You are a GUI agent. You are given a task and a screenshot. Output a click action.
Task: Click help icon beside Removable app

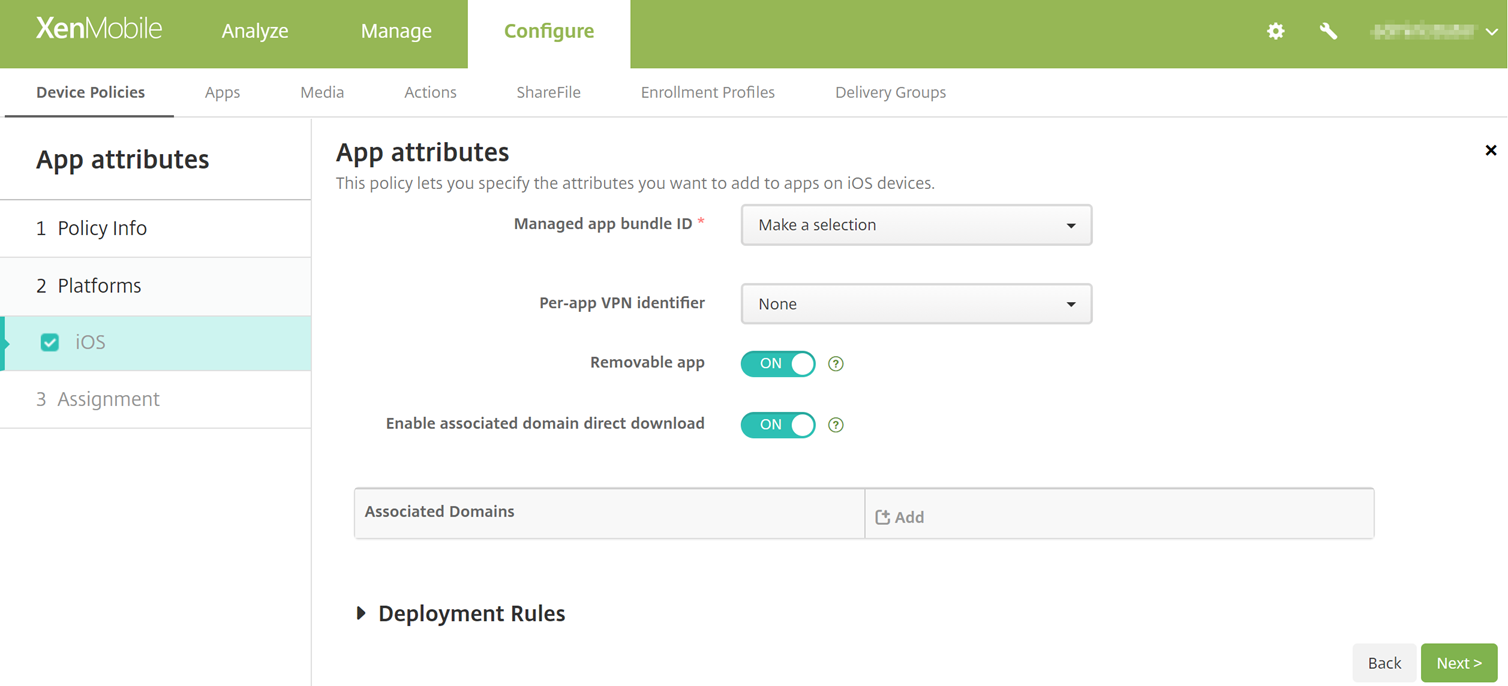click(836, 364)
